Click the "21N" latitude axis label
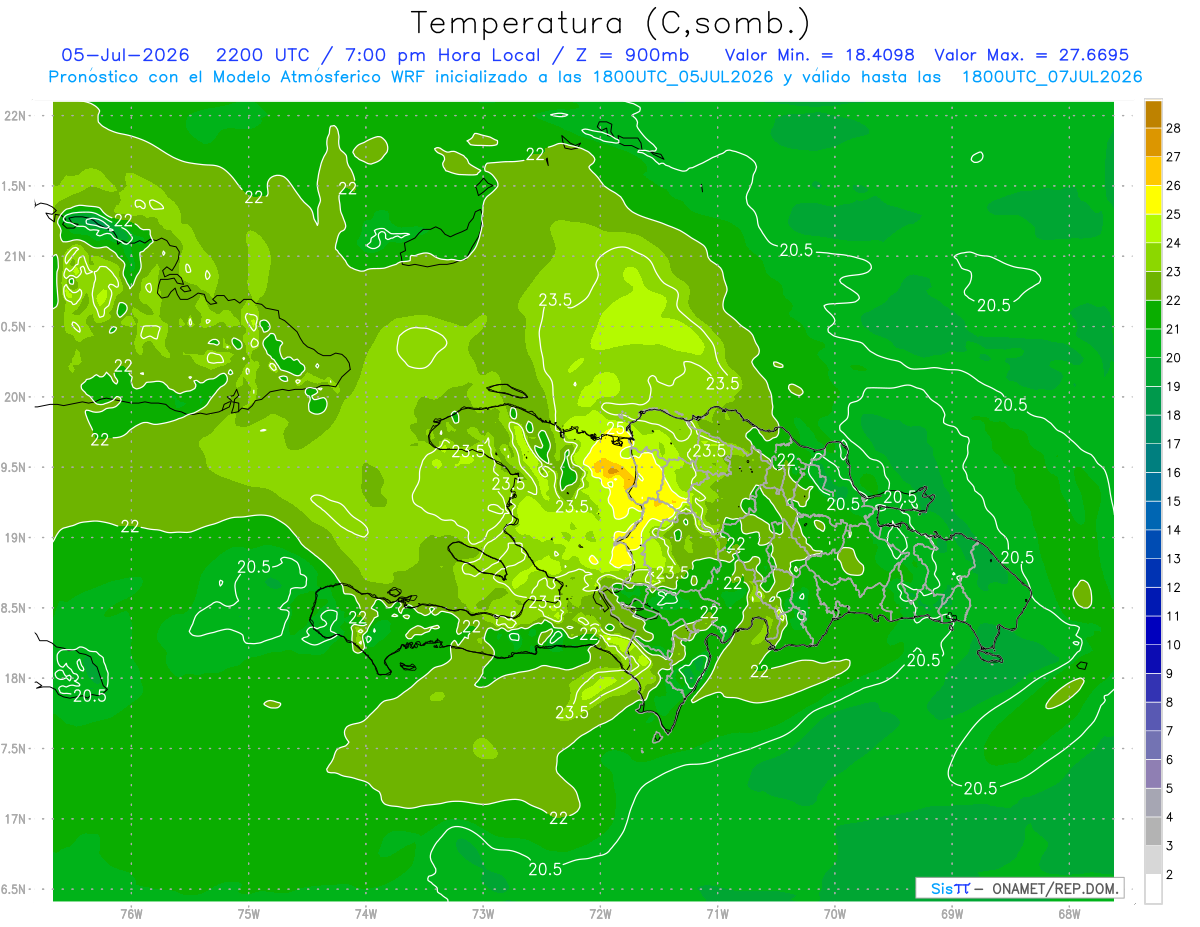 coord(15,256)
